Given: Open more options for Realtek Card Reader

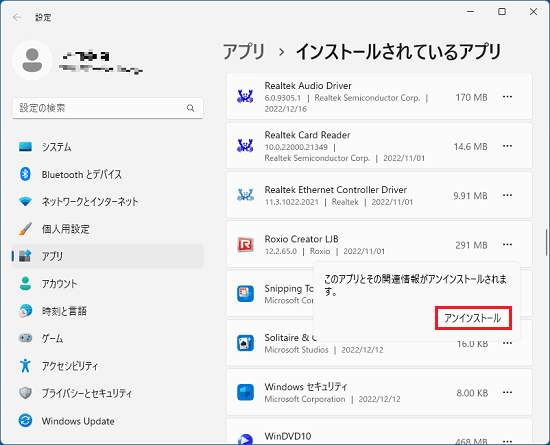Looking at the screenshot, I should [507, 146].
